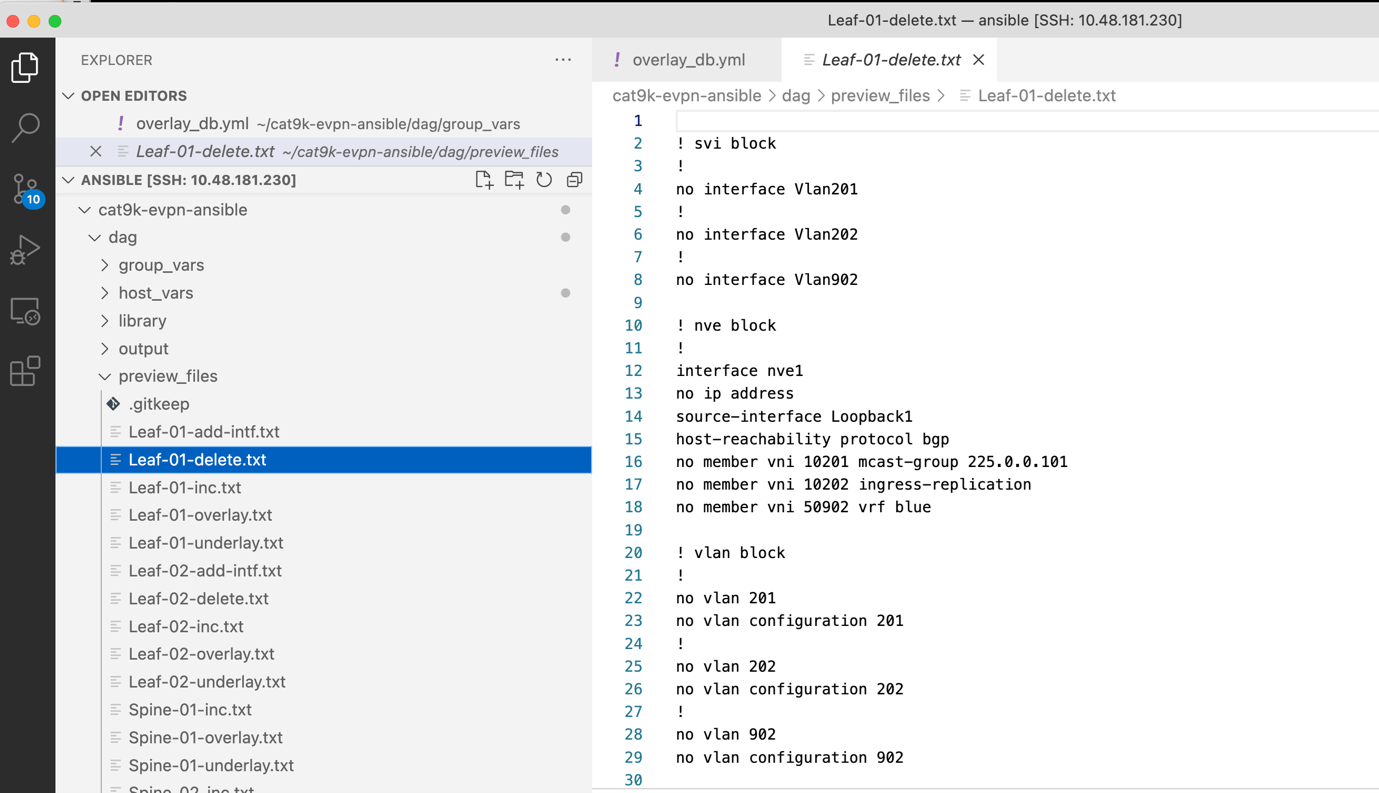
Task: Open the Remote Explorer view
Action: coord(25,311)
